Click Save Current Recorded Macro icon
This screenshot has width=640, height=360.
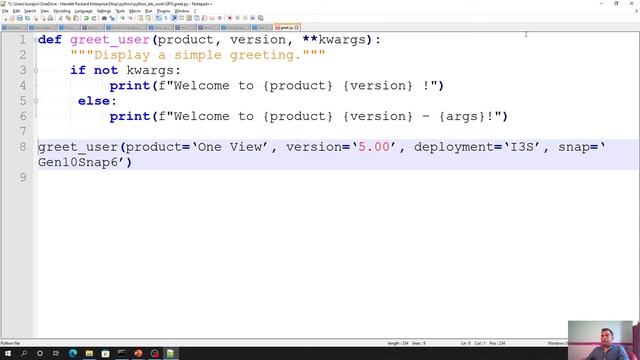(x=260, y=18)
